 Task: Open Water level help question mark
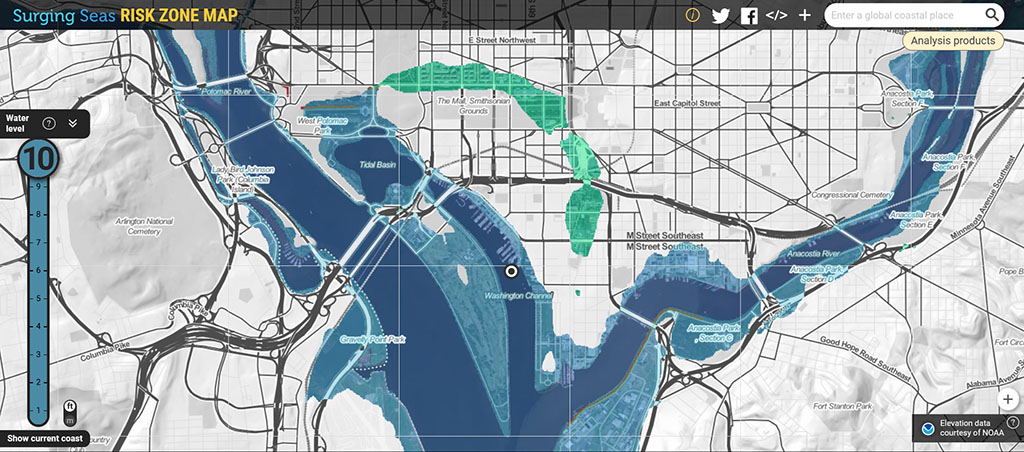pos(48,124)
